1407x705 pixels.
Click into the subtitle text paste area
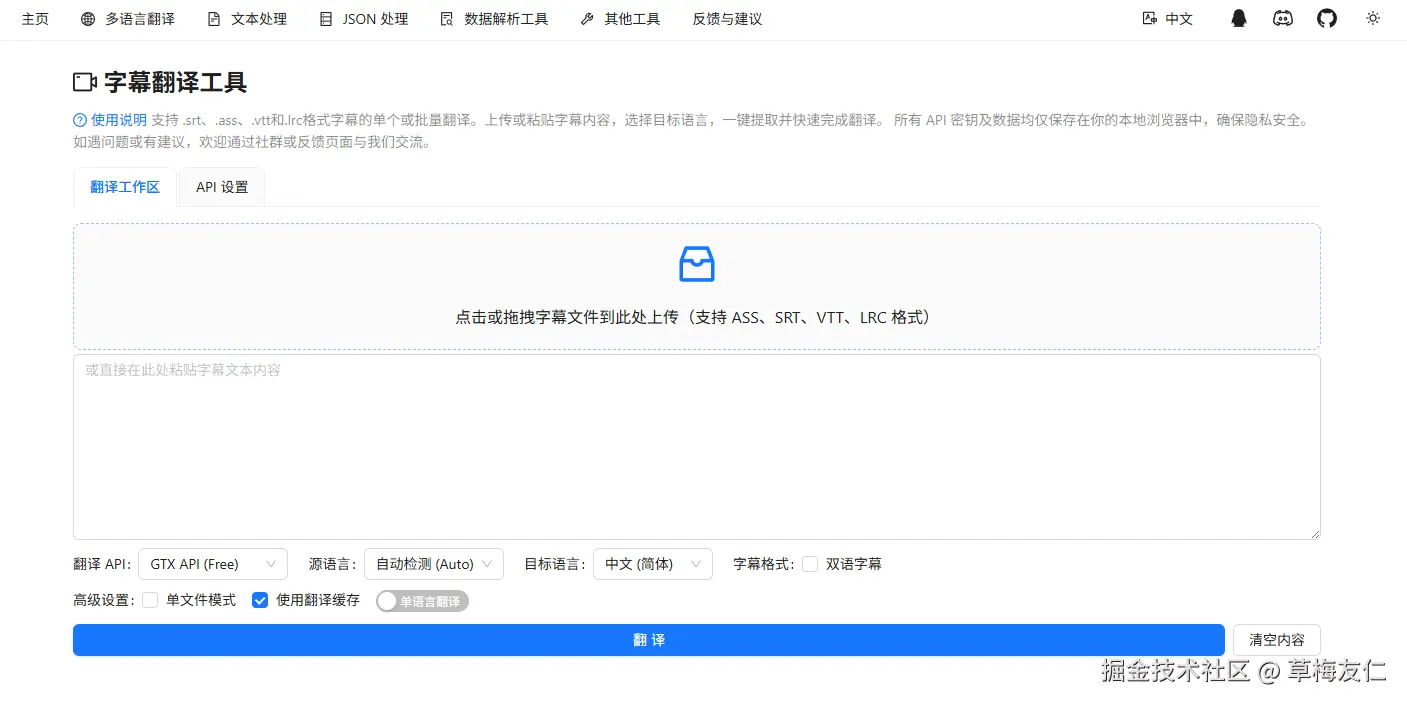(x=697, y=447)
